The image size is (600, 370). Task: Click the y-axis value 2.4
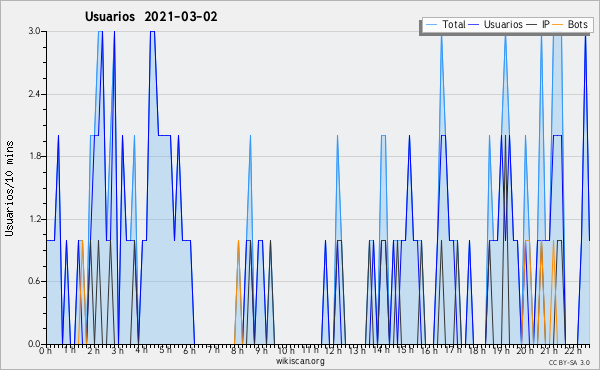click(x=35, y=94)
